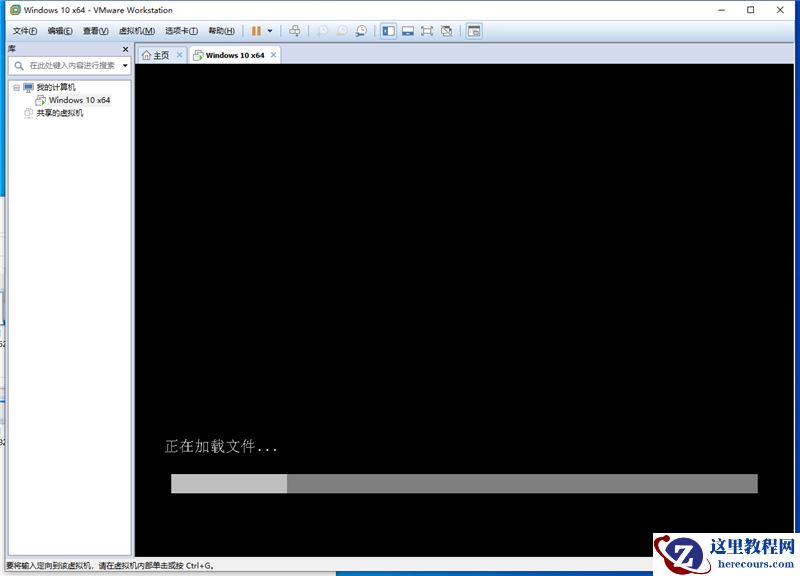Expand the 我的计算机 tree node

(16, 87)
